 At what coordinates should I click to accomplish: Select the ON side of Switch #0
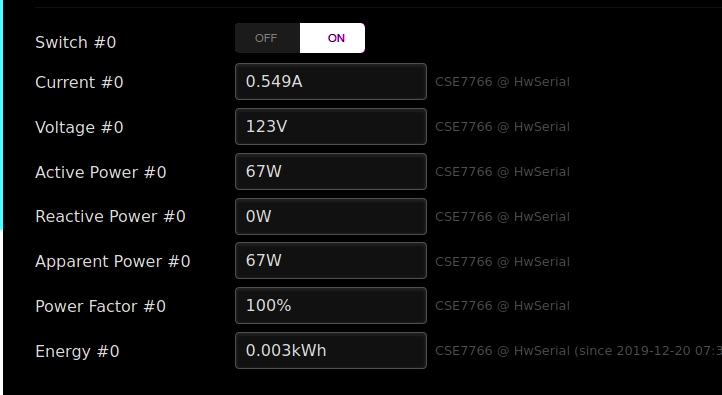tap(332, 38)
